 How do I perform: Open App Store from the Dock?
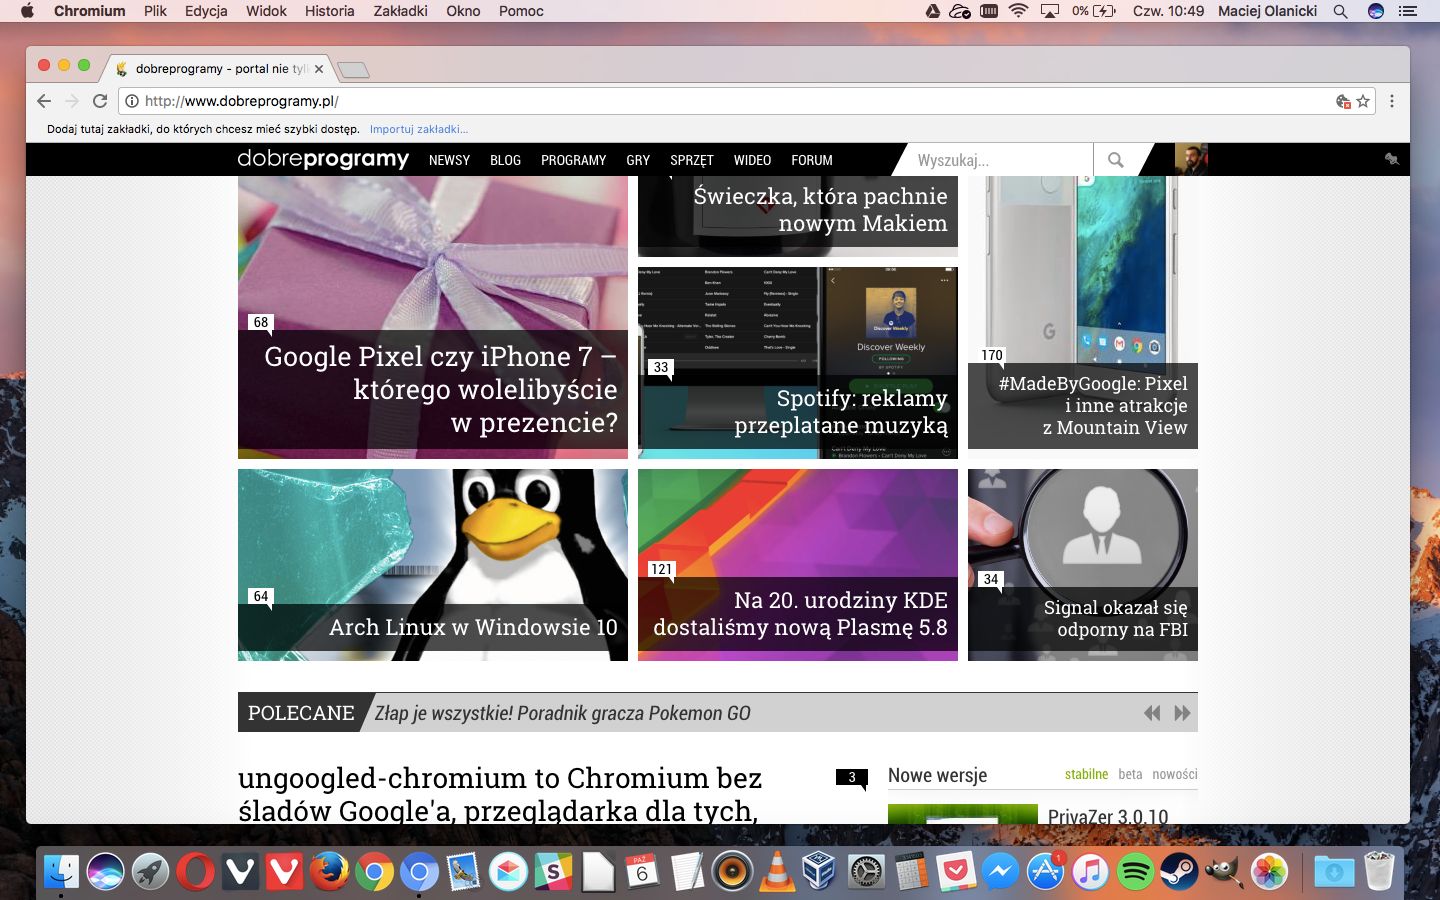1046,872
